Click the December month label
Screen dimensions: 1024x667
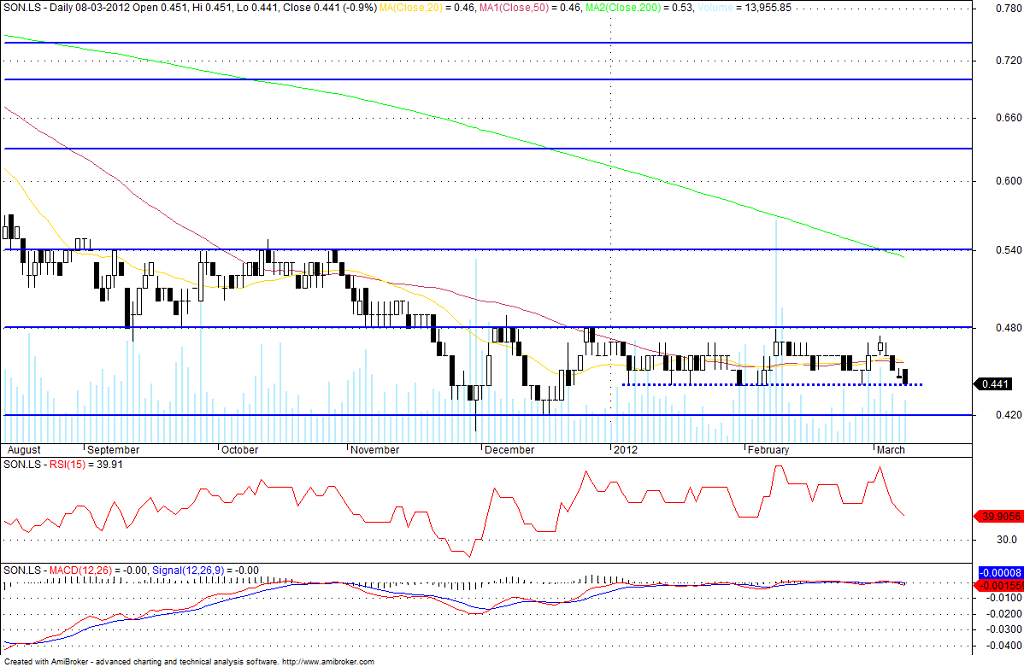point(509,450)
